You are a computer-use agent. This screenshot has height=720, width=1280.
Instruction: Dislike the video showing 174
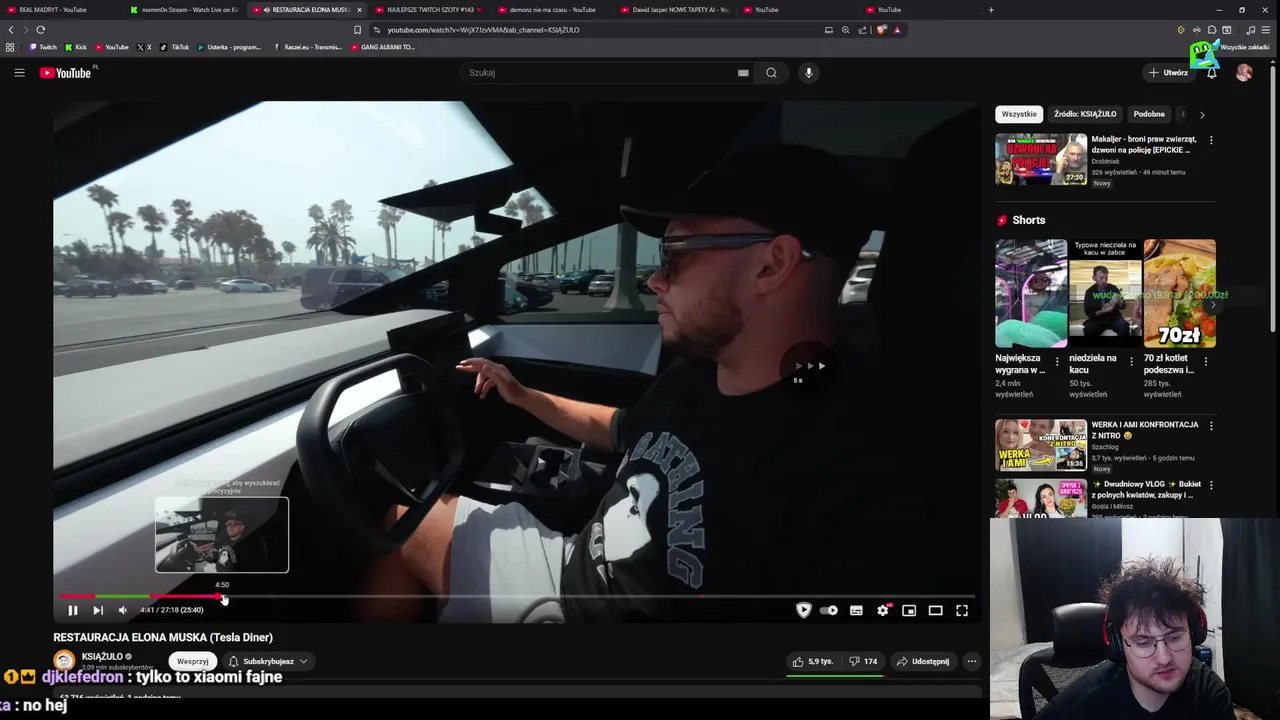[863, 661]
